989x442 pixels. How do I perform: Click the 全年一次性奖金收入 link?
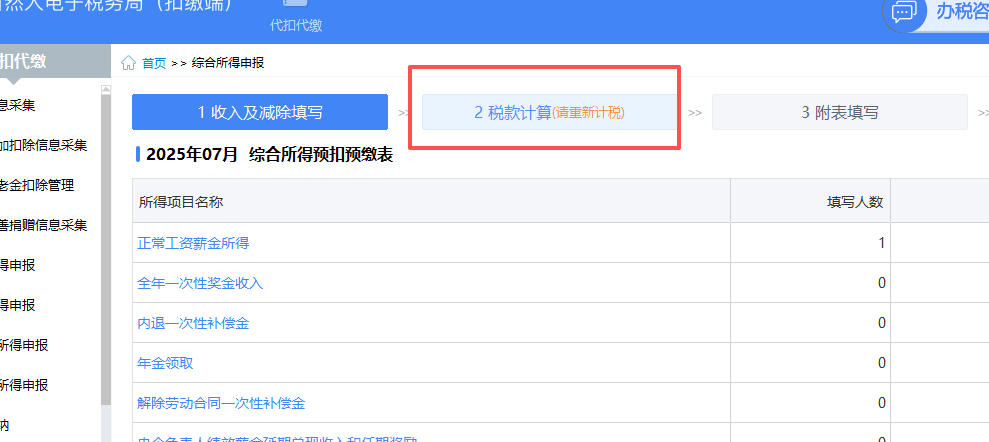[x=200, y=283]
